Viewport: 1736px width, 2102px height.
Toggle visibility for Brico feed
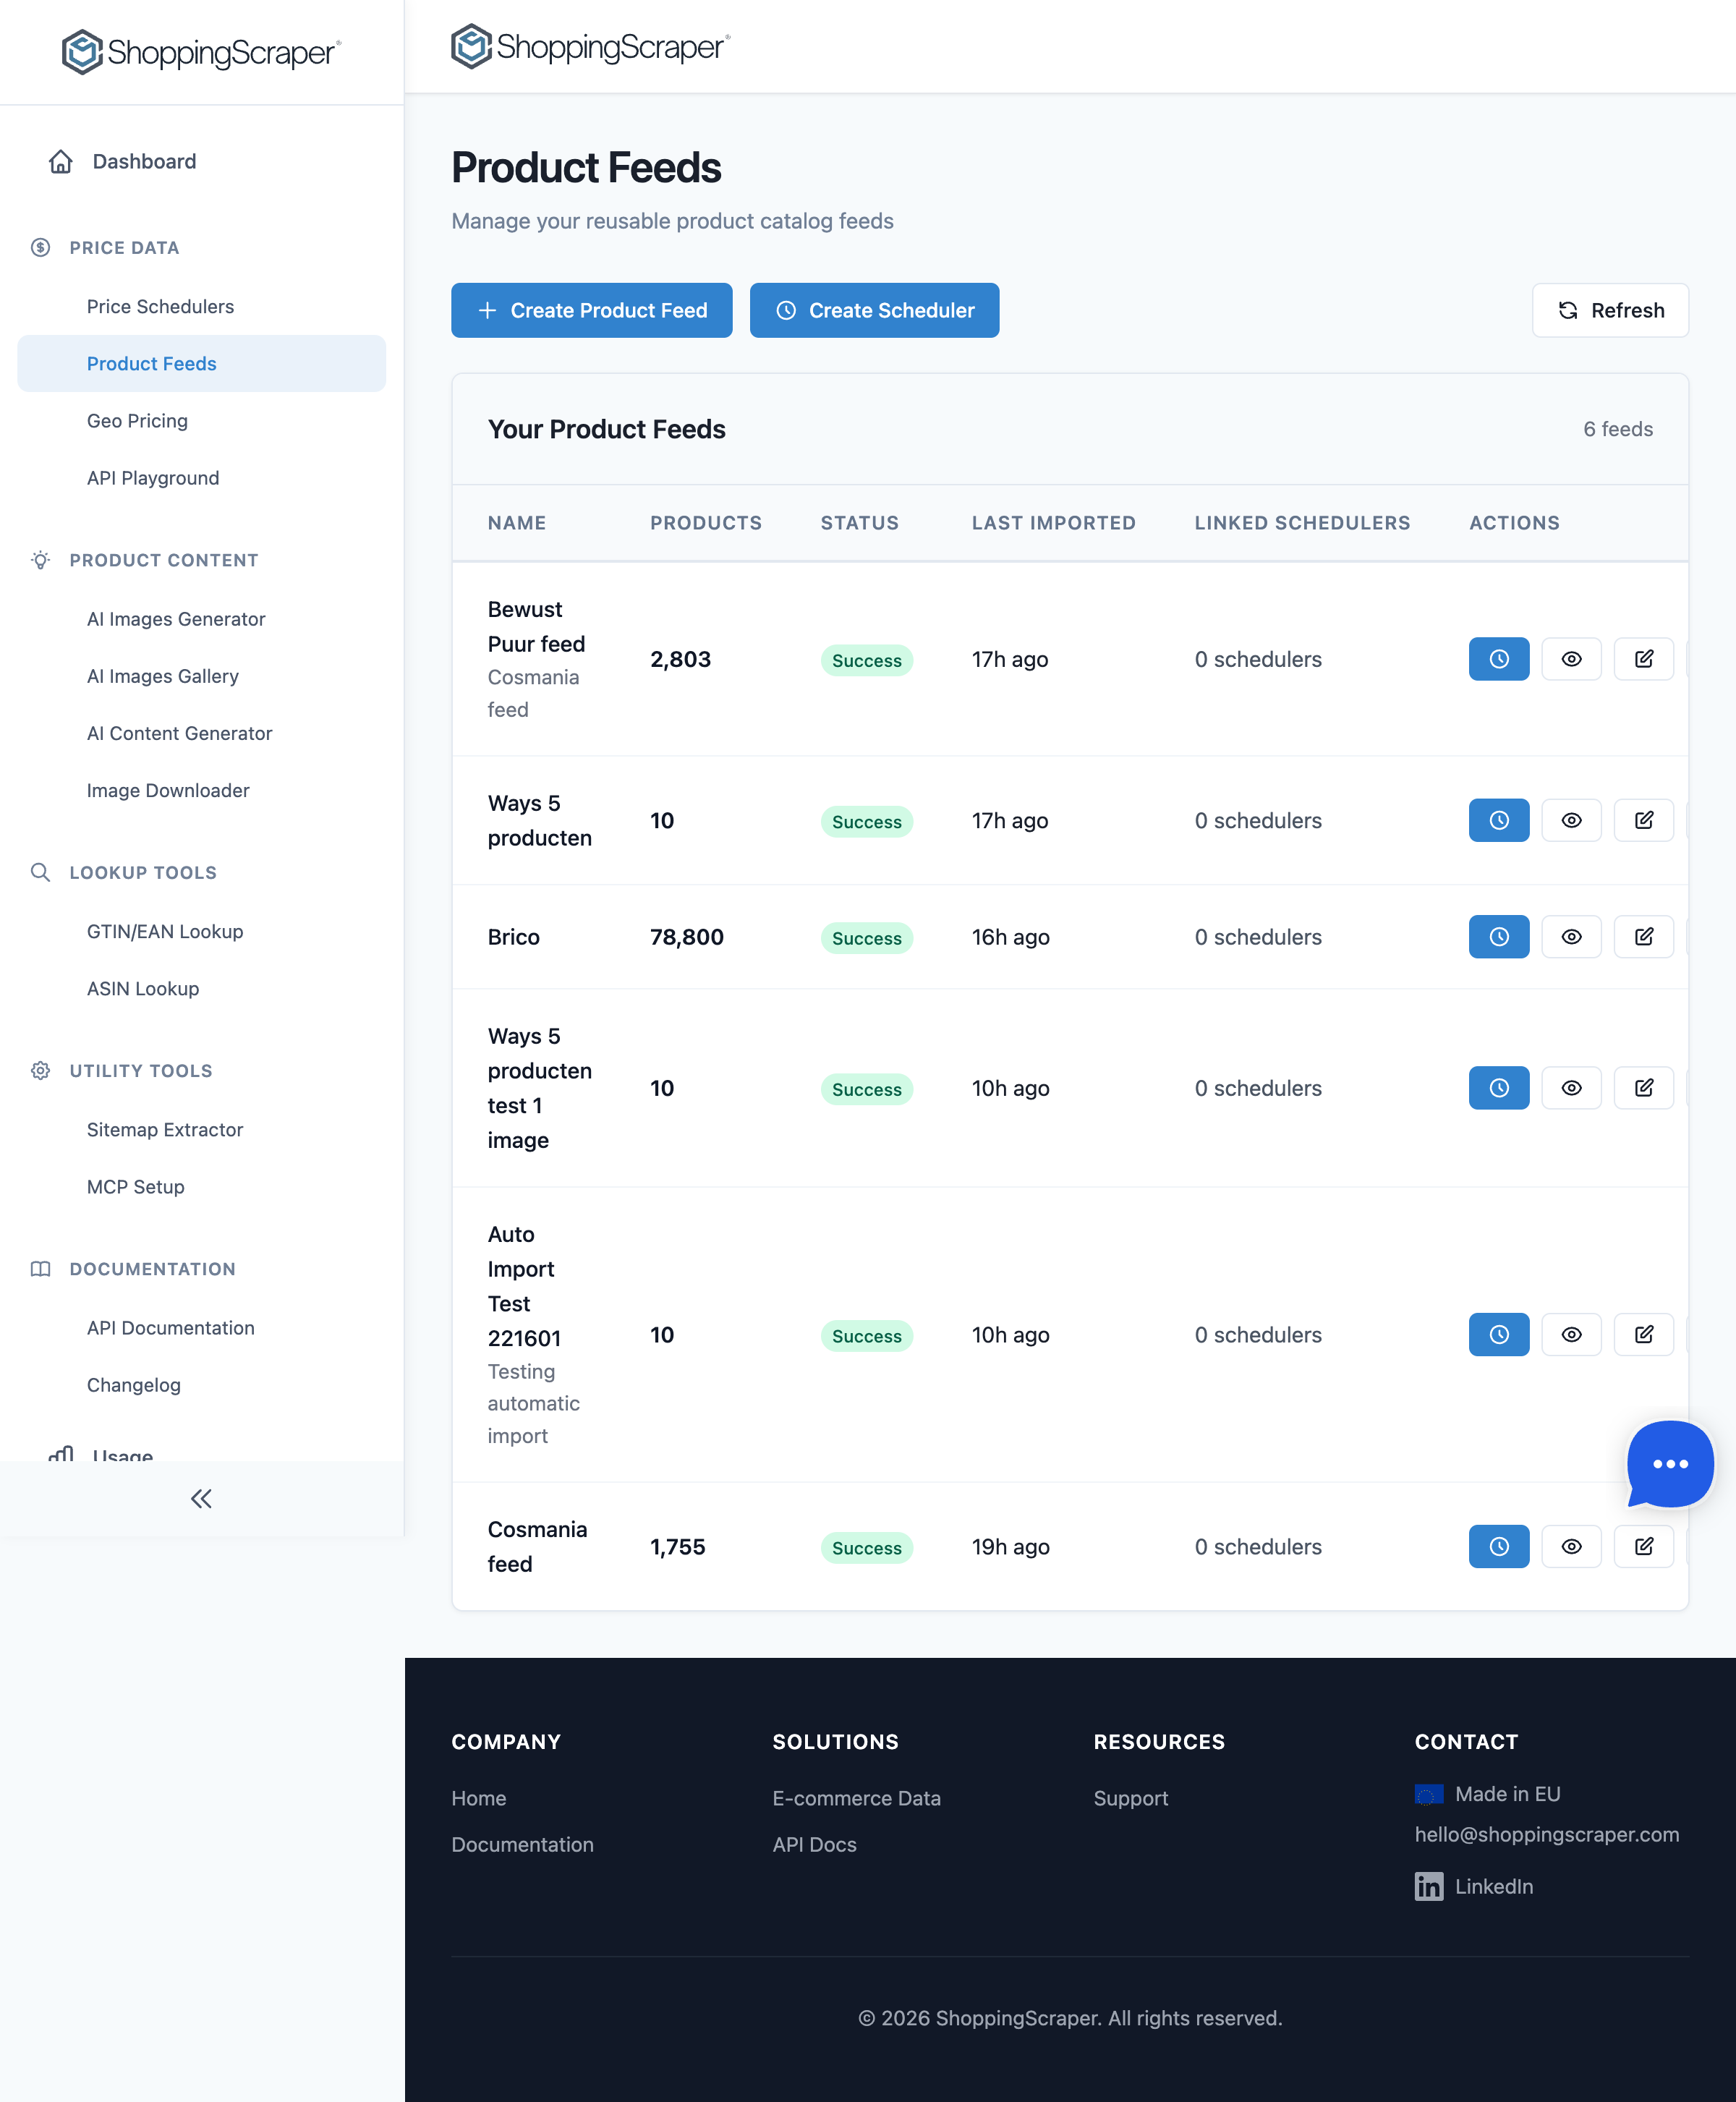click(x=1571, y=937)
